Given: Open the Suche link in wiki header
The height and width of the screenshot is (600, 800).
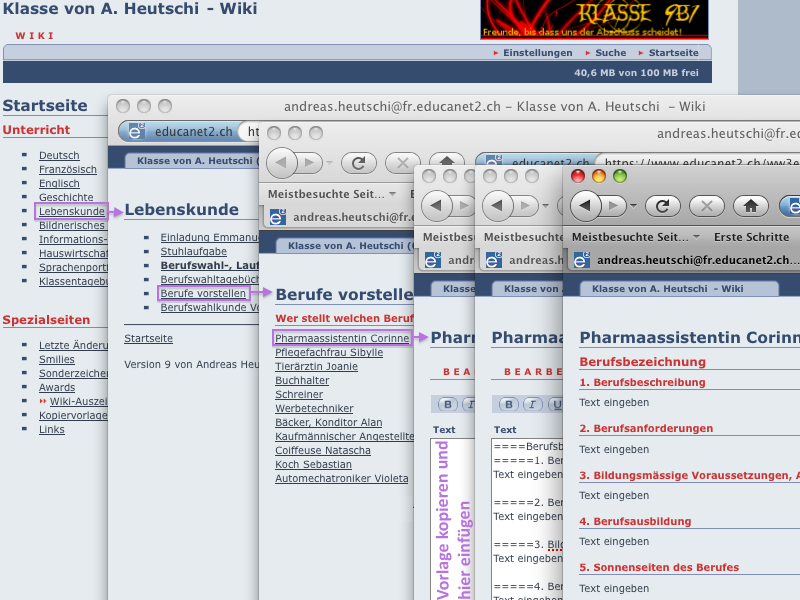Looking at the screenshot, I should pyautogui.click(x=610, y=53).
